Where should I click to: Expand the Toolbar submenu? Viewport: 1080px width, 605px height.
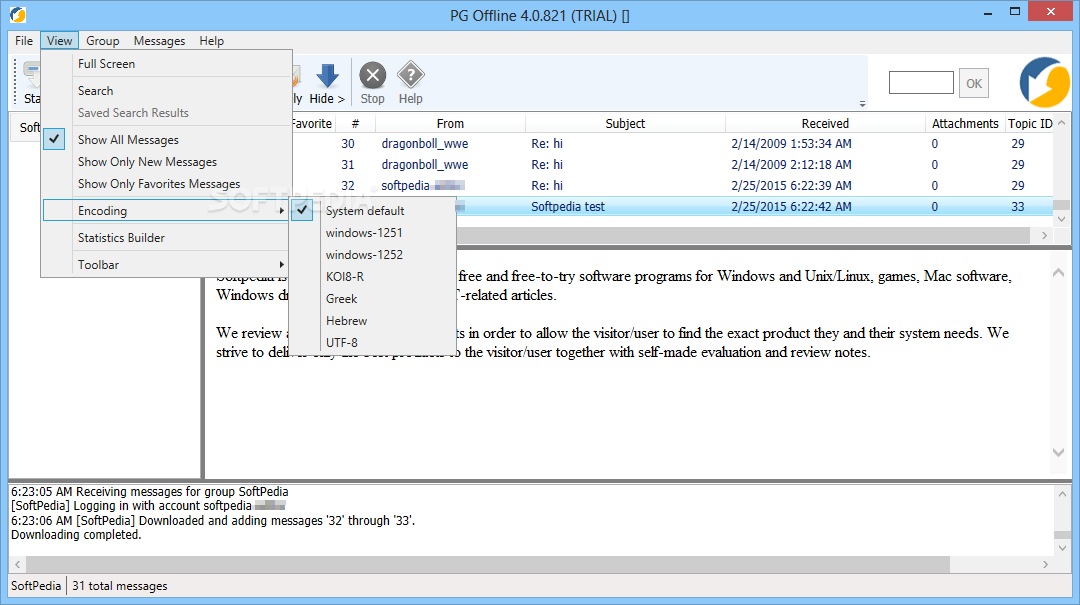[166, 265]
